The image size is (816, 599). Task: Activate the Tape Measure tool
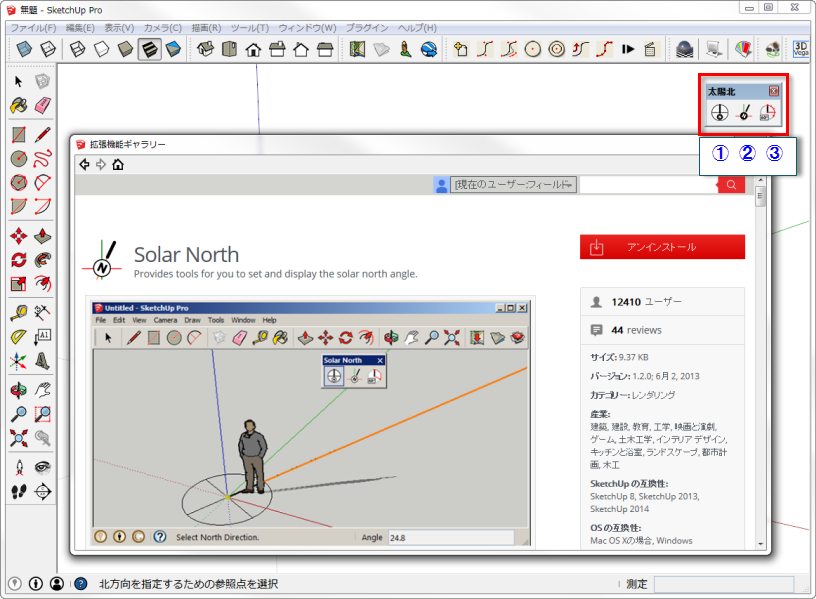(x=18, y=313)
